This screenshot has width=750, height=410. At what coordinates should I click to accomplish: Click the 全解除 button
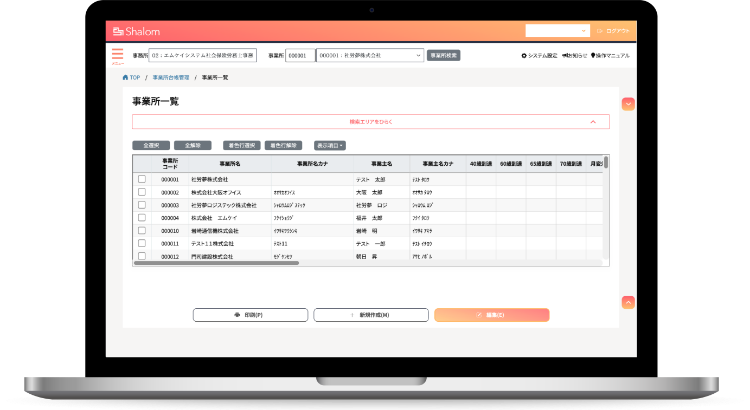192,145
